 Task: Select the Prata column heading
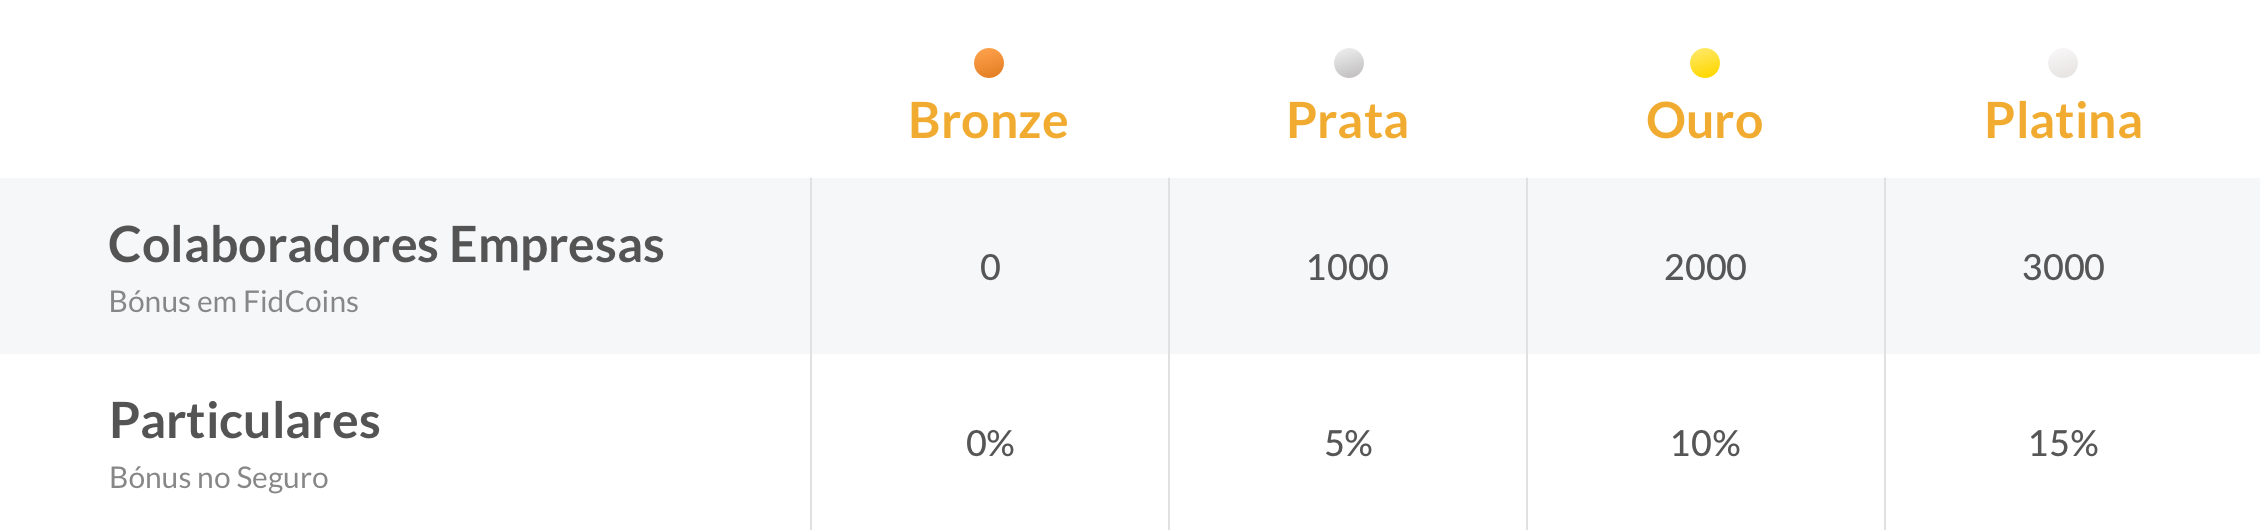(x=1348, y=121)
